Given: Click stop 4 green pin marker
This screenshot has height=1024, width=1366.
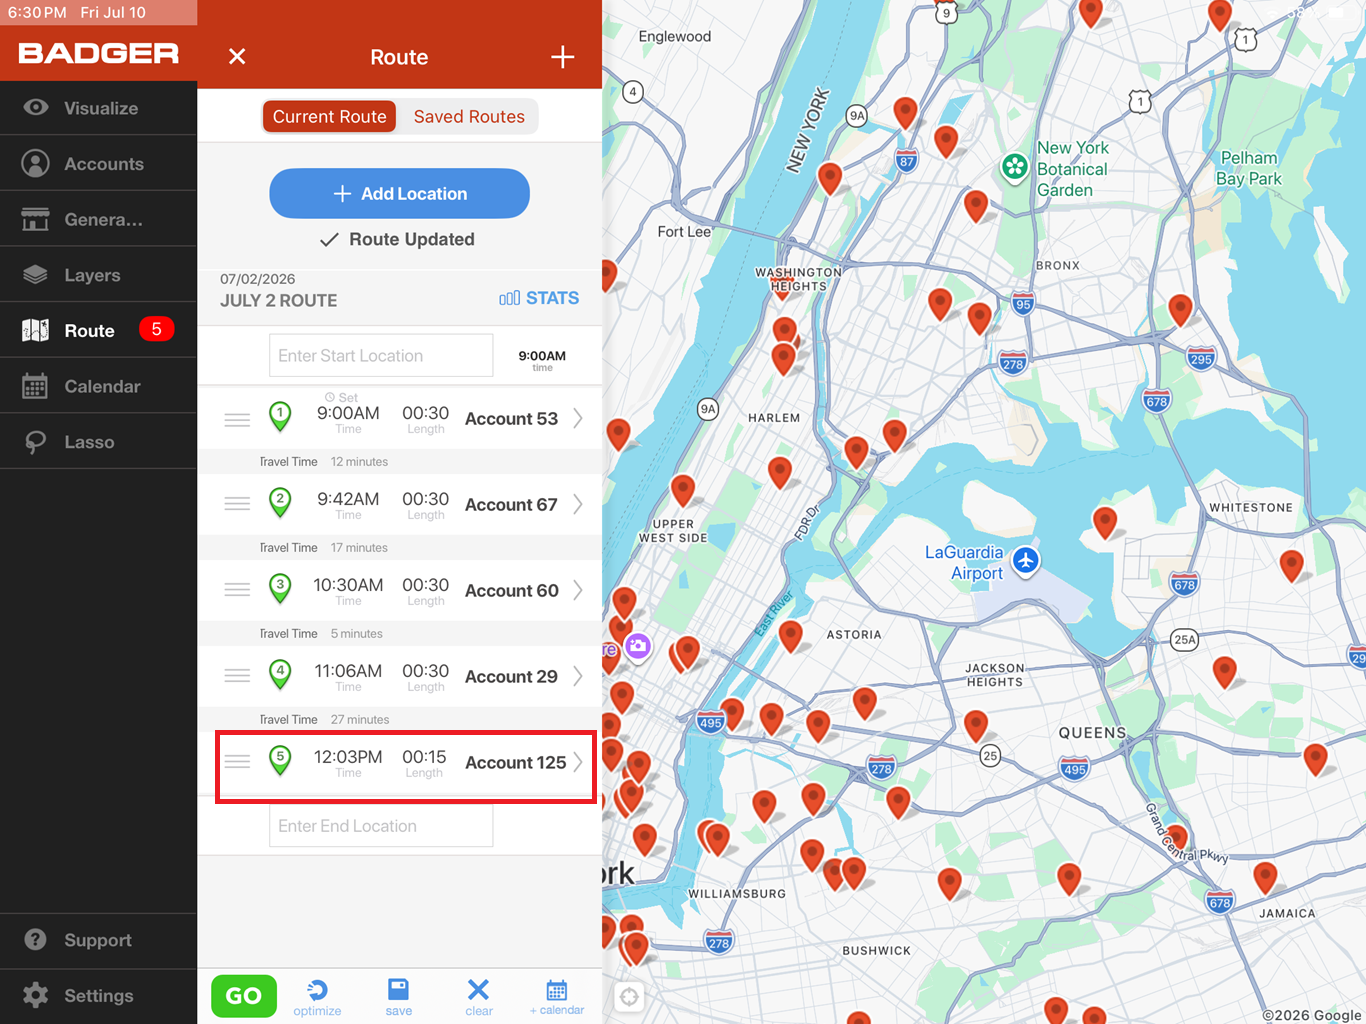Looking at the screenshot, I should click(280, 675).
